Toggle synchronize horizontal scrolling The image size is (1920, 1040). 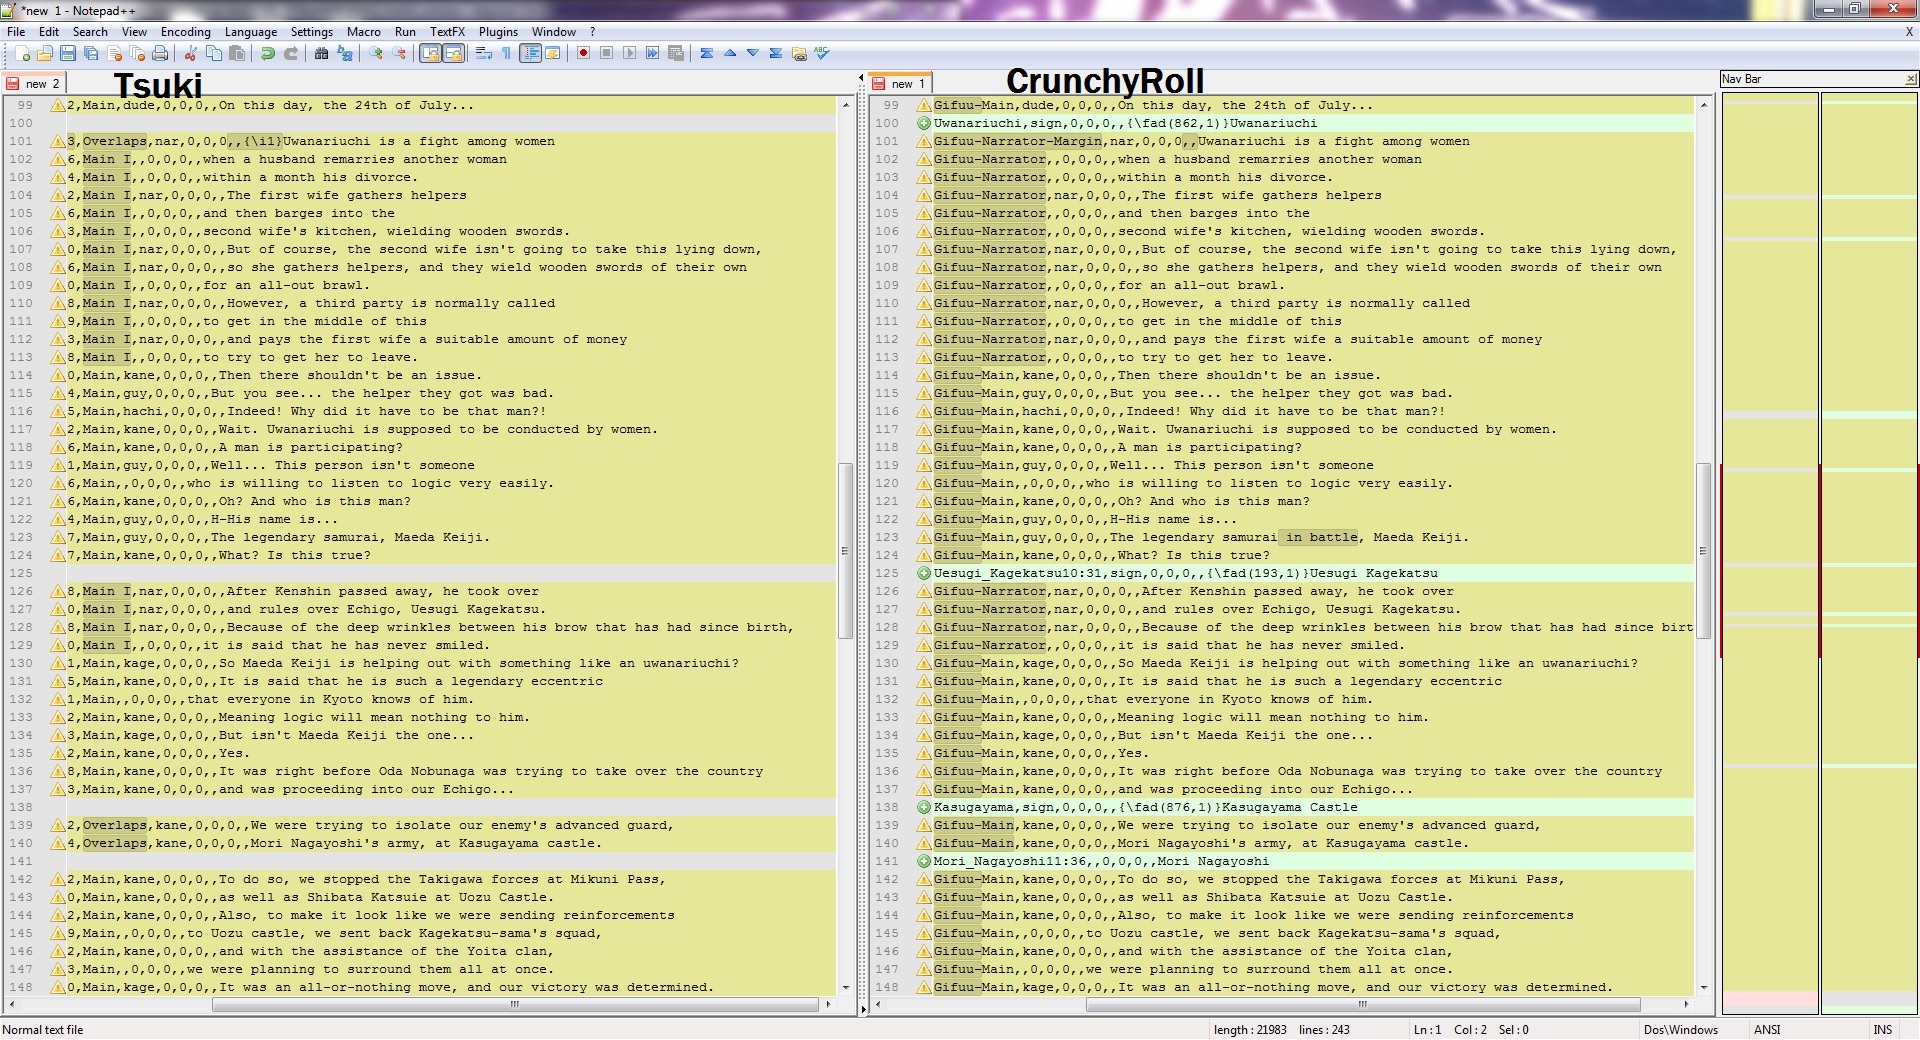coord(453,54)
